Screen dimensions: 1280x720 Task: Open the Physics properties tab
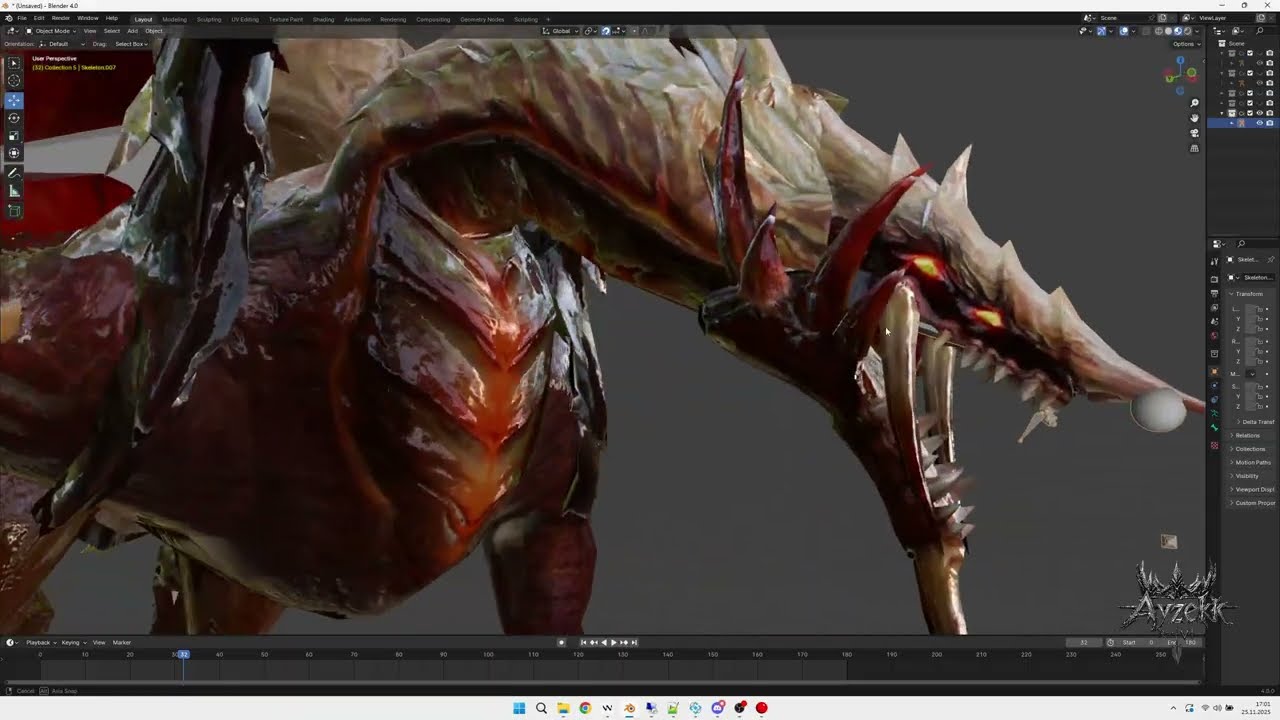tap(1215, 385)
